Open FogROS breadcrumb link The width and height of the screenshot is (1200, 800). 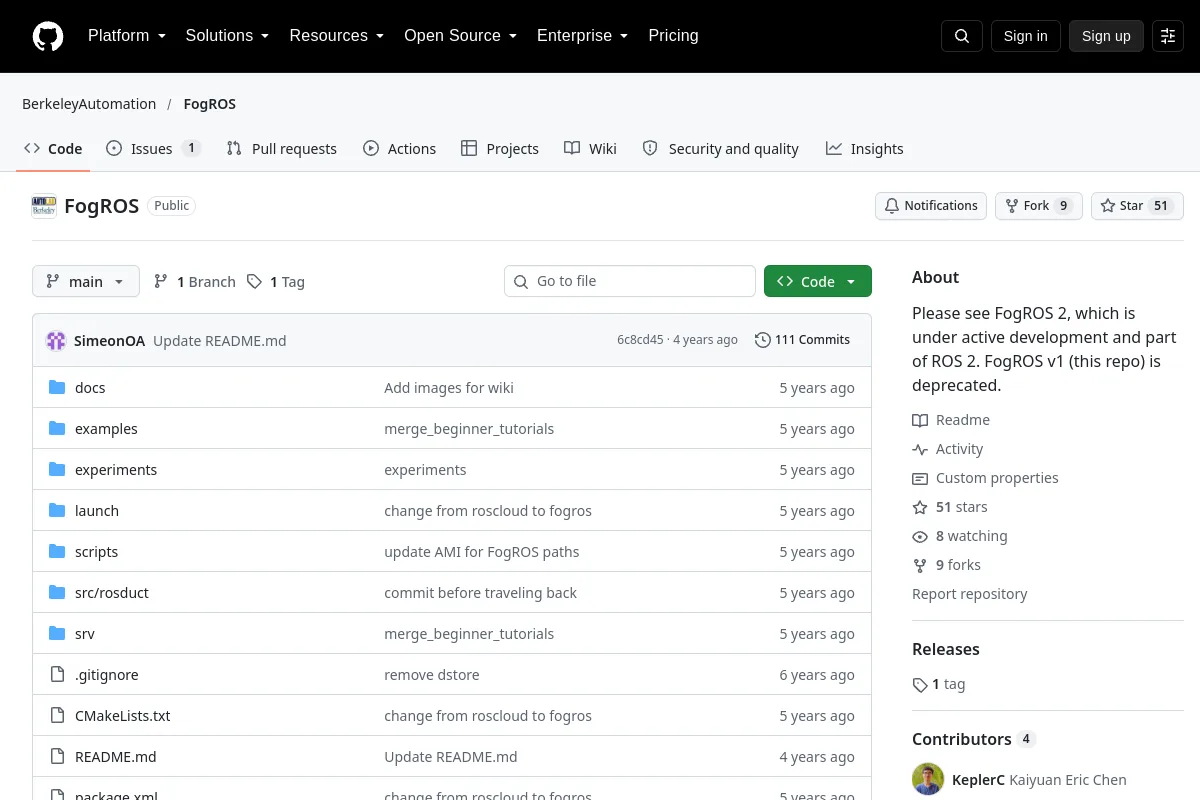[210, 104]
